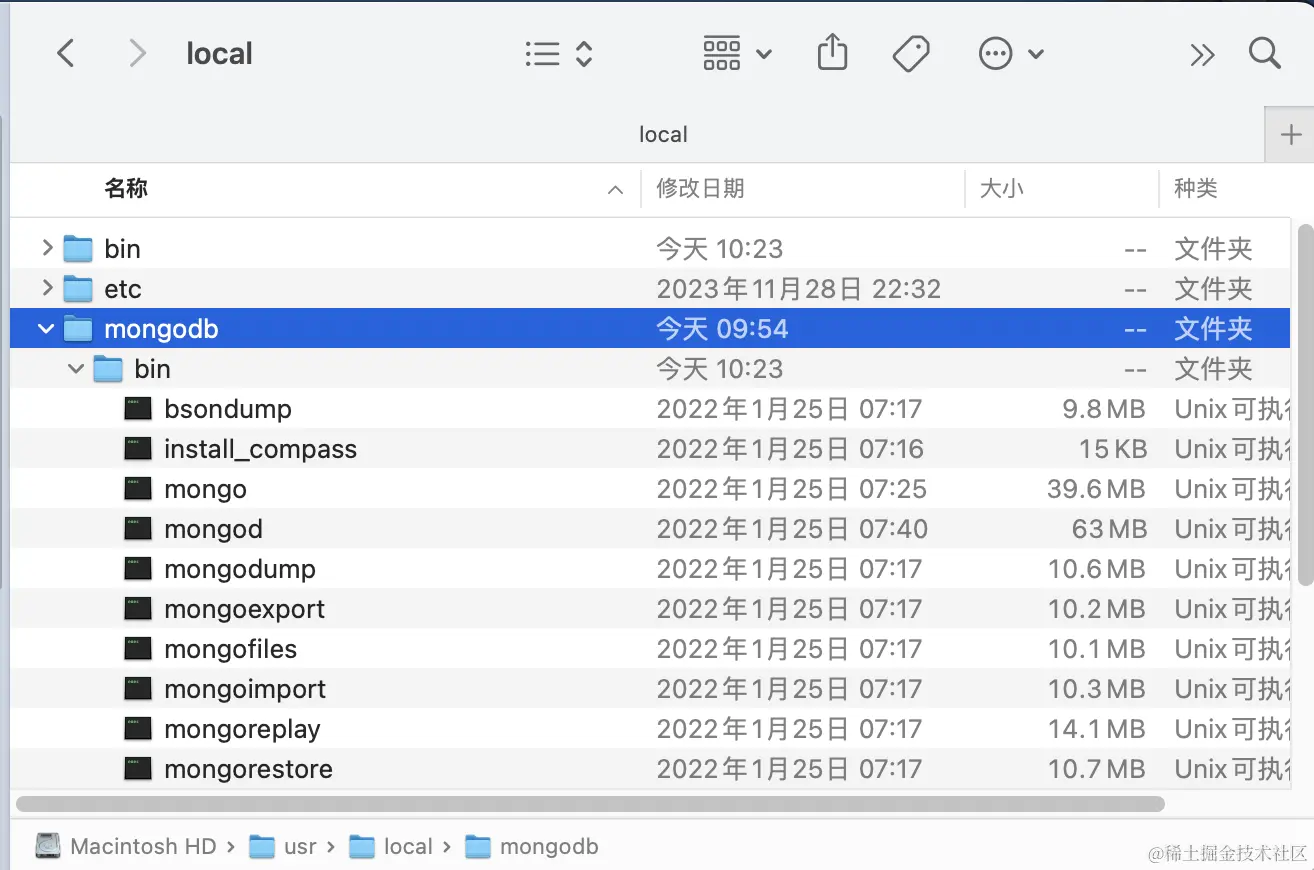Click the Tag icon in toolbar
The height and width of the screenshot is (870, 1314).
click(x=911, y=53)
